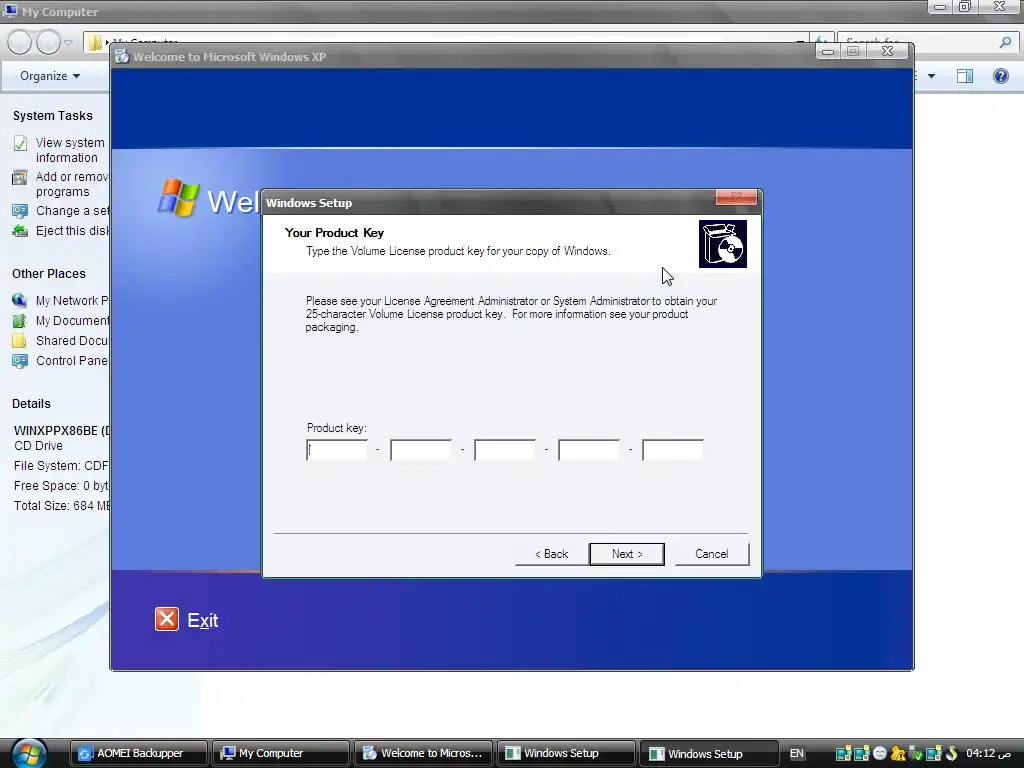Click the Safely Remove Hardware tray icon
The image size is (1024, 768).
(x=915, y=753)
